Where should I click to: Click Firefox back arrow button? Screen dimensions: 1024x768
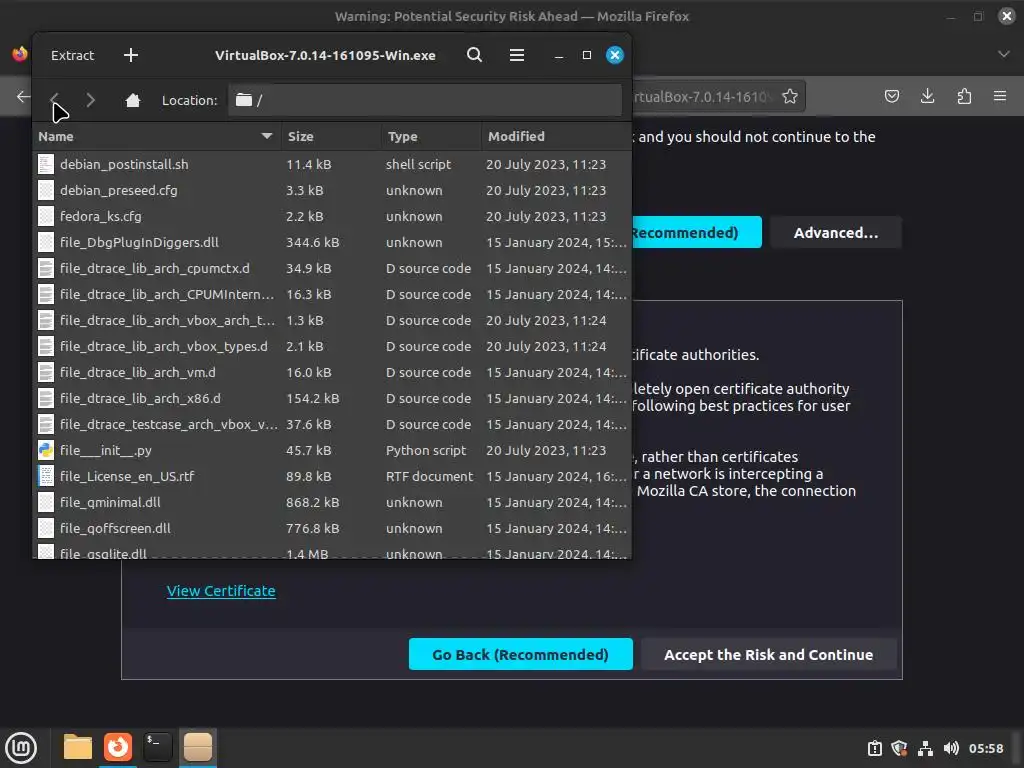tap(23, 97)
